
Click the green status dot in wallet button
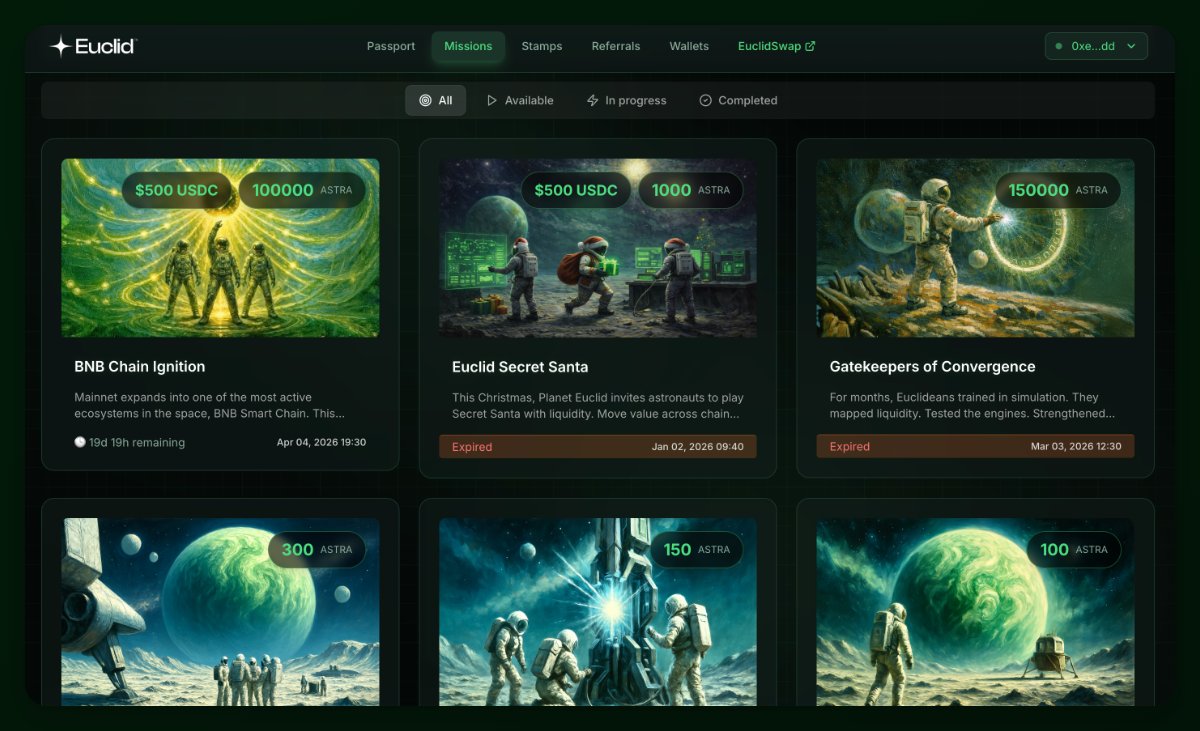1059,46
